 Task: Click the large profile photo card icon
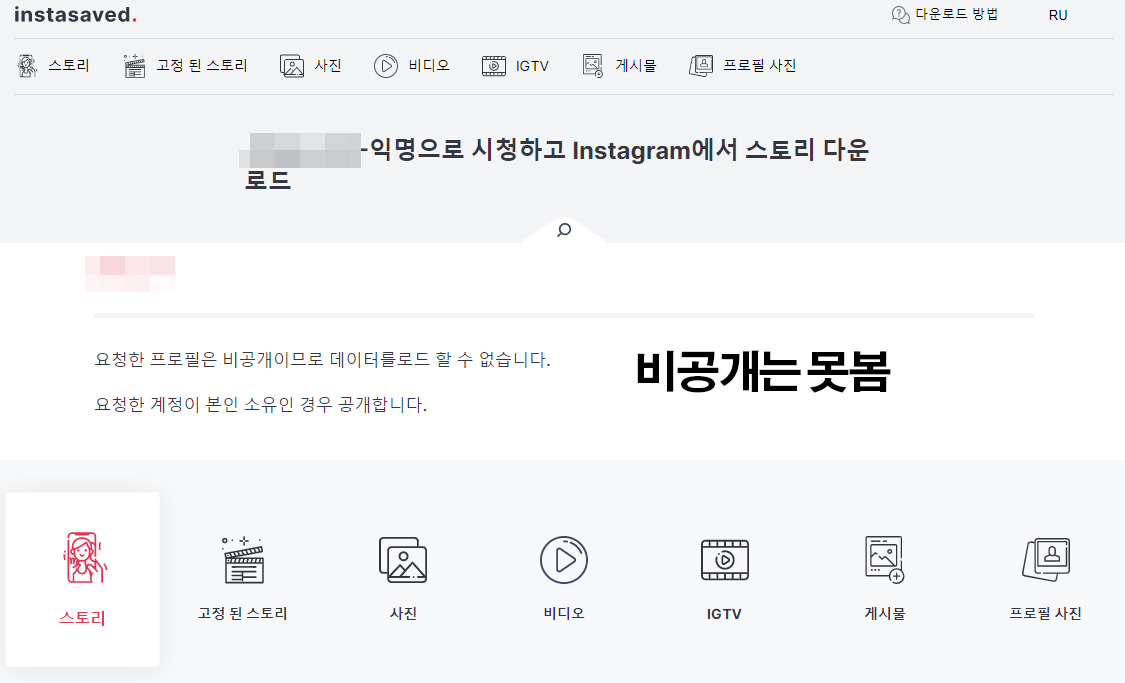[x=1046, y=560]
